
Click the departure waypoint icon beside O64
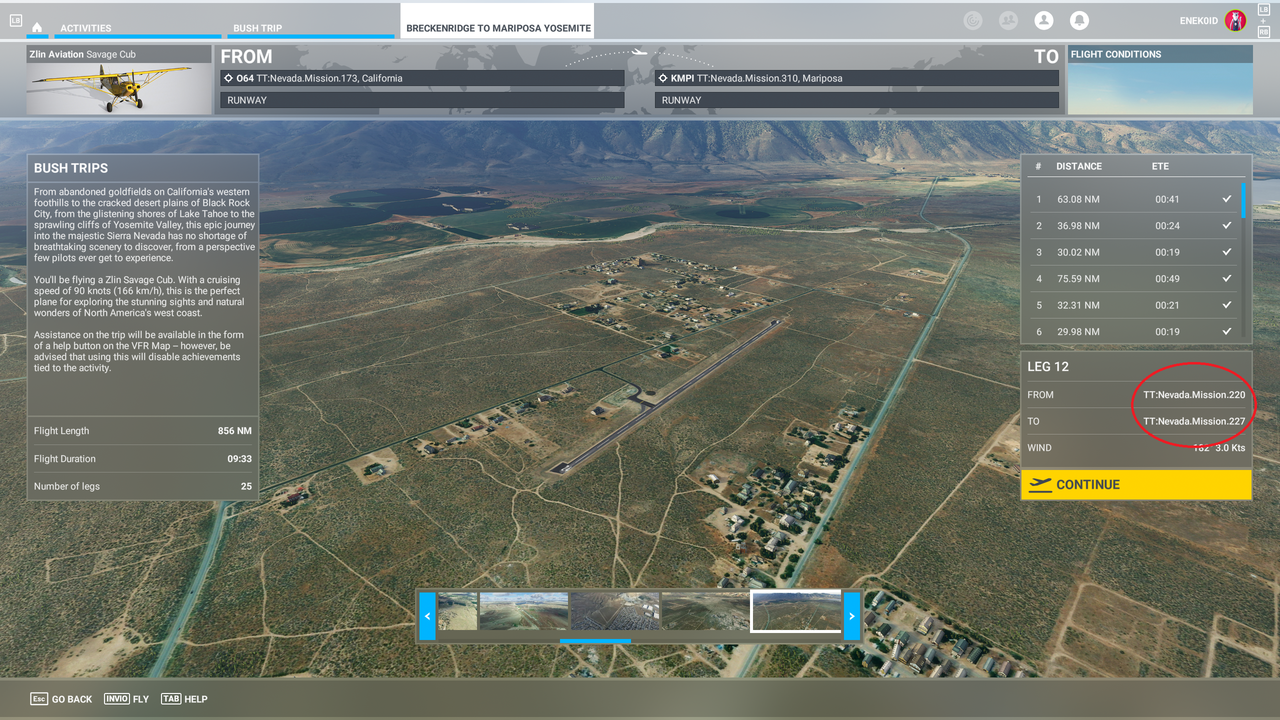tap(228, 78)
